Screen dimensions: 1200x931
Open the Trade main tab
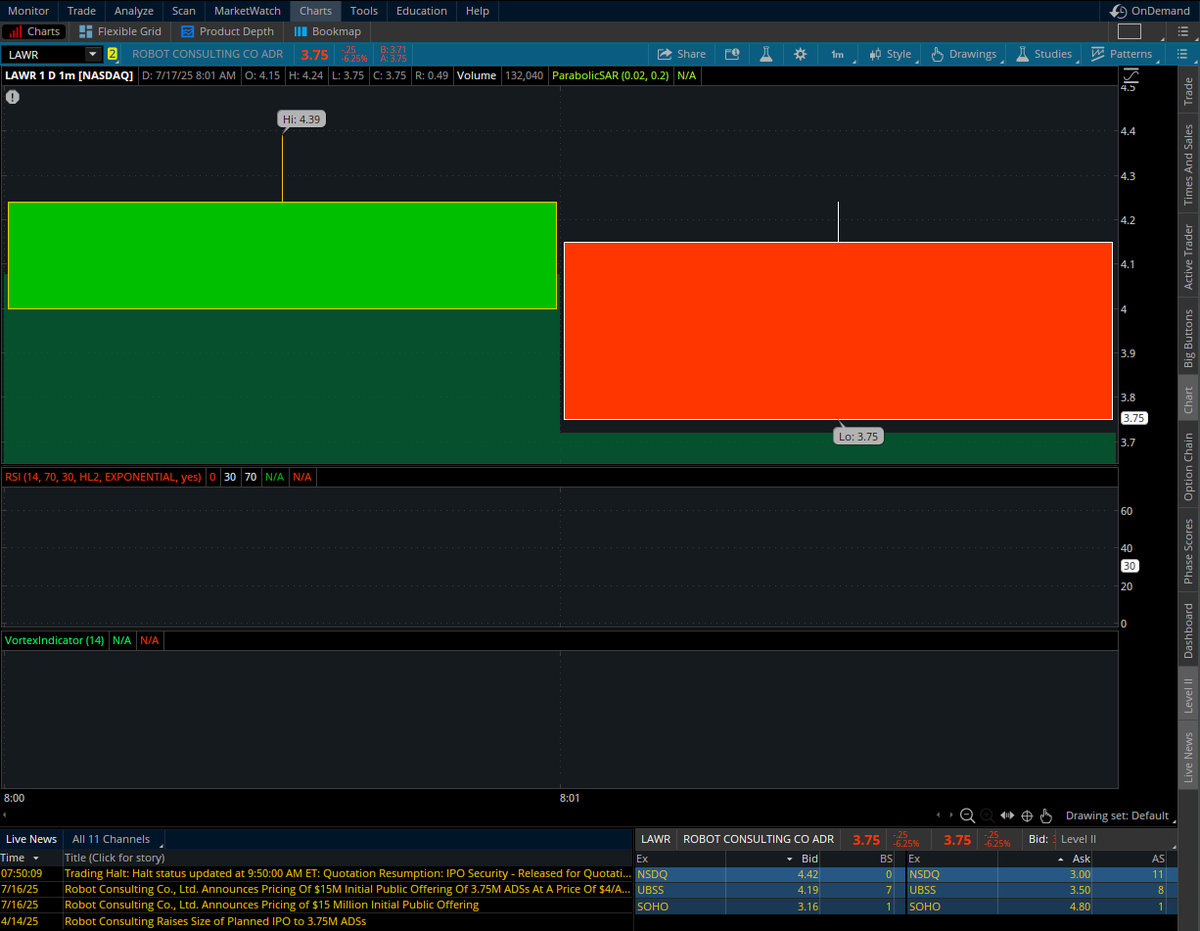coord(81,11)
